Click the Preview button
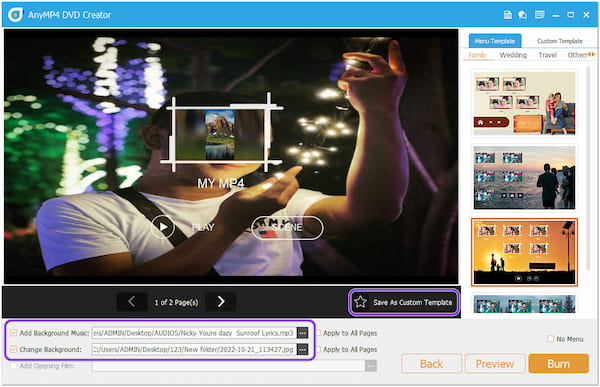600x387 pixels. pyautogui.click(x=495, y=363)
